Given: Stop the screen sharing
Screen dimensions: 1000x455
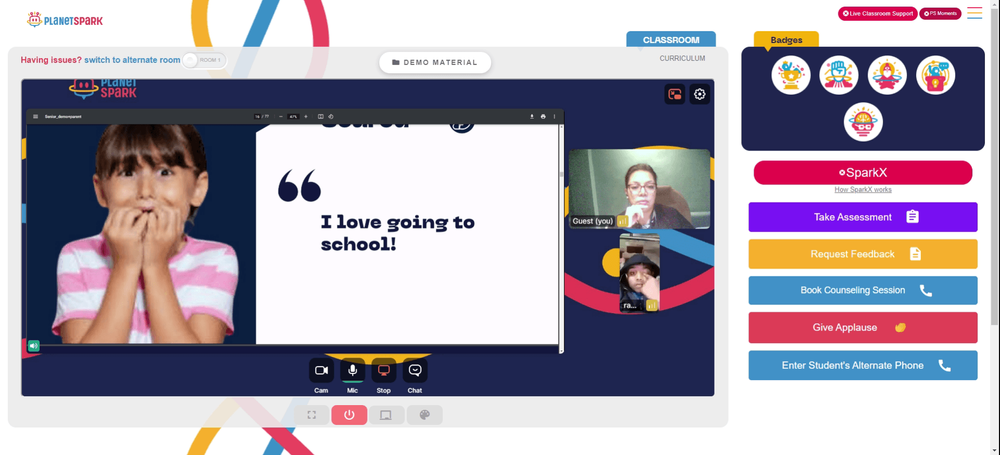Looking at the screenshot, I should (x=383, y=371).
